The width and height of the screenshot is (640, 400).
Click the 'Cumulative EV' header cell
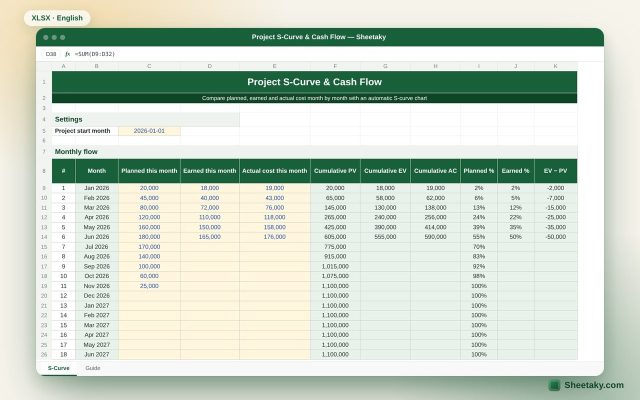point(385,171)
